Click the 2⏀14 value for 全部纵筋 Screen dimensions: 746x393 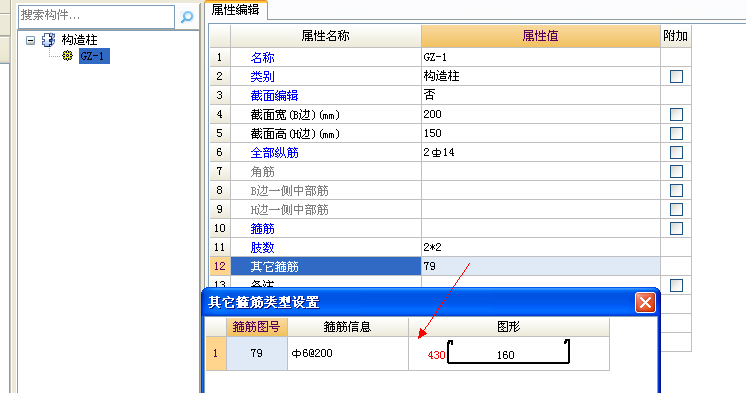[439, 152]
